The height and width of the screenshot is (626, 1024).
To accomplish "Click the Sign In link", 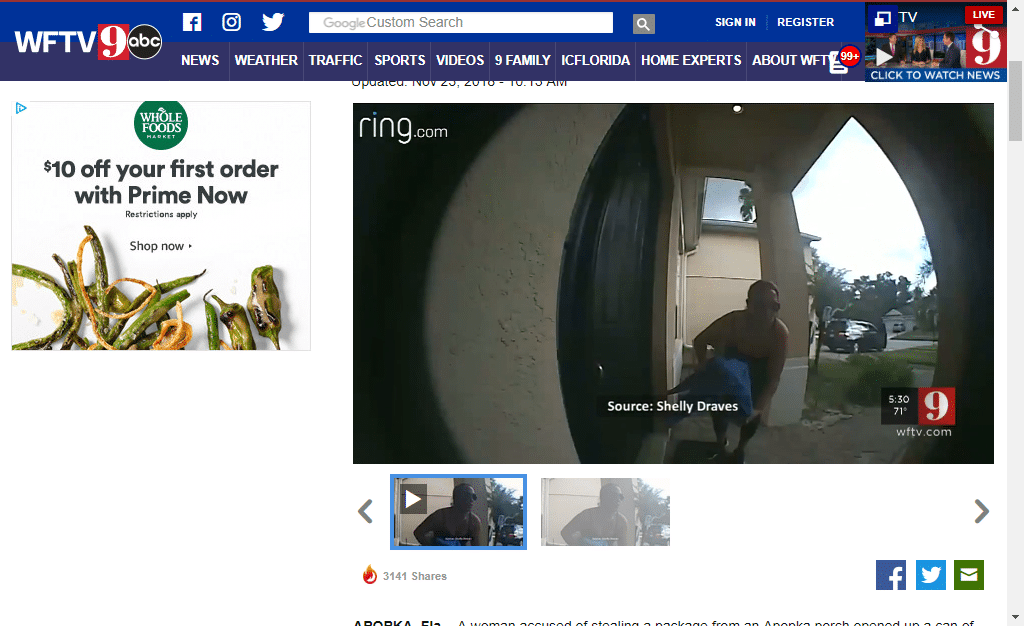I will 735,22.
